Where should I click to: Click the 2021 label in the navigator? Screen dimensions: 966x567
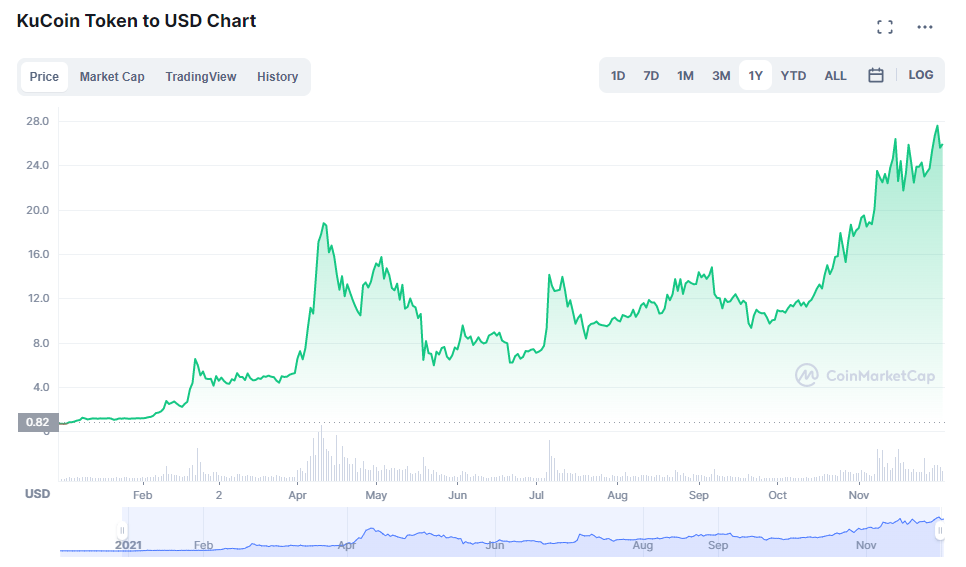point(128,545)
